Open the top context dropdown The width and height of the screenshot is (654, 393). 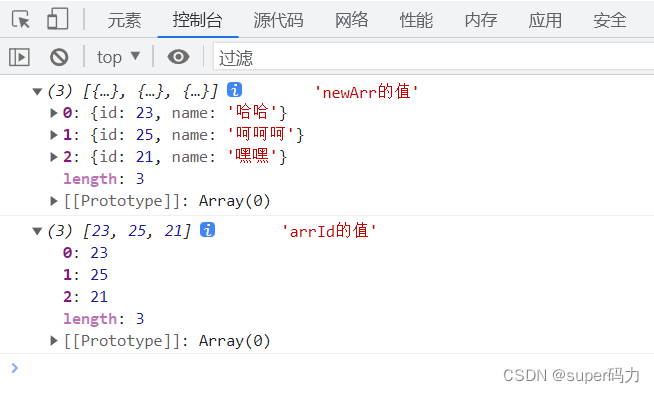pos(118,57)
